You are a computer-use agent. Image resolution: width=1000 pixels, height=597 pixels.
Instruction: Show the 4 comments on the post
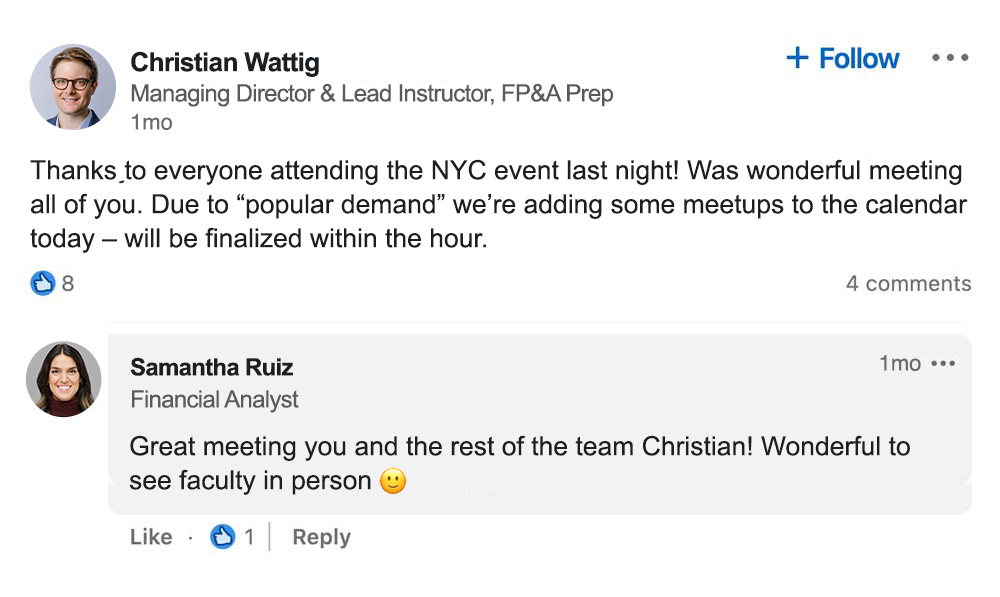tap(908, 284)
